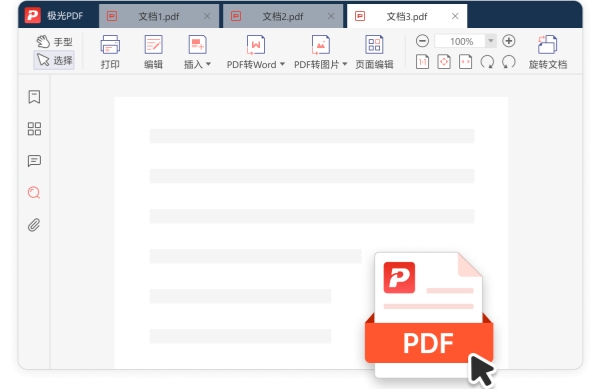Close the 文档2.pdf tab
The height and width of the screenshot is (389, 600).
pos(331,16)
